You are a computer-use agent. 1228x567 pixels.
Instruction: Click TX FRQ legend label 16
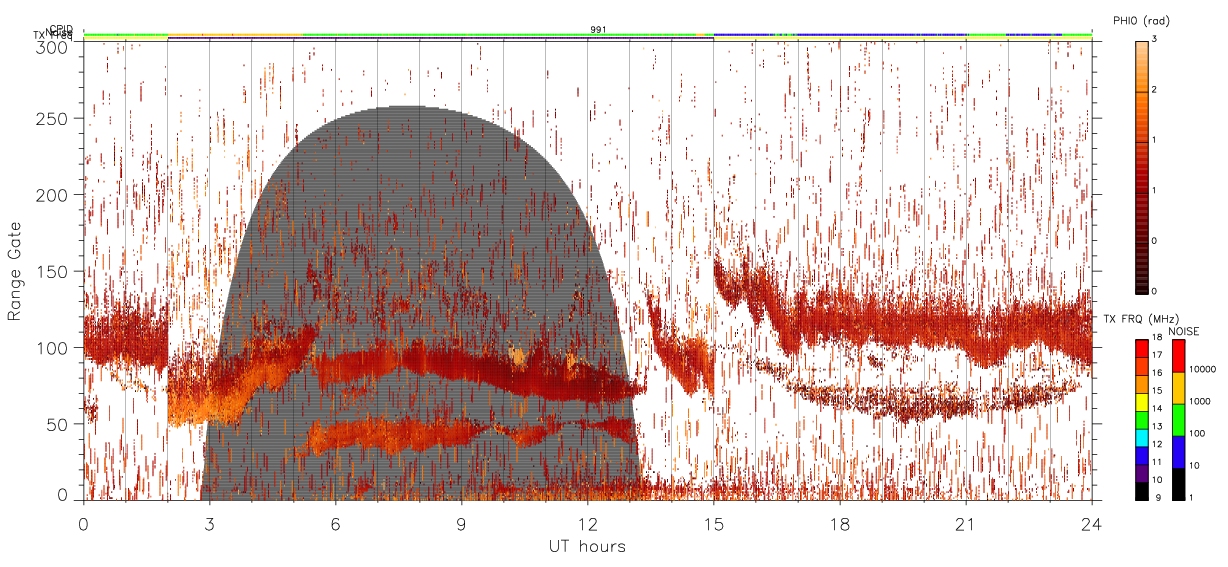click(1157, 372)
